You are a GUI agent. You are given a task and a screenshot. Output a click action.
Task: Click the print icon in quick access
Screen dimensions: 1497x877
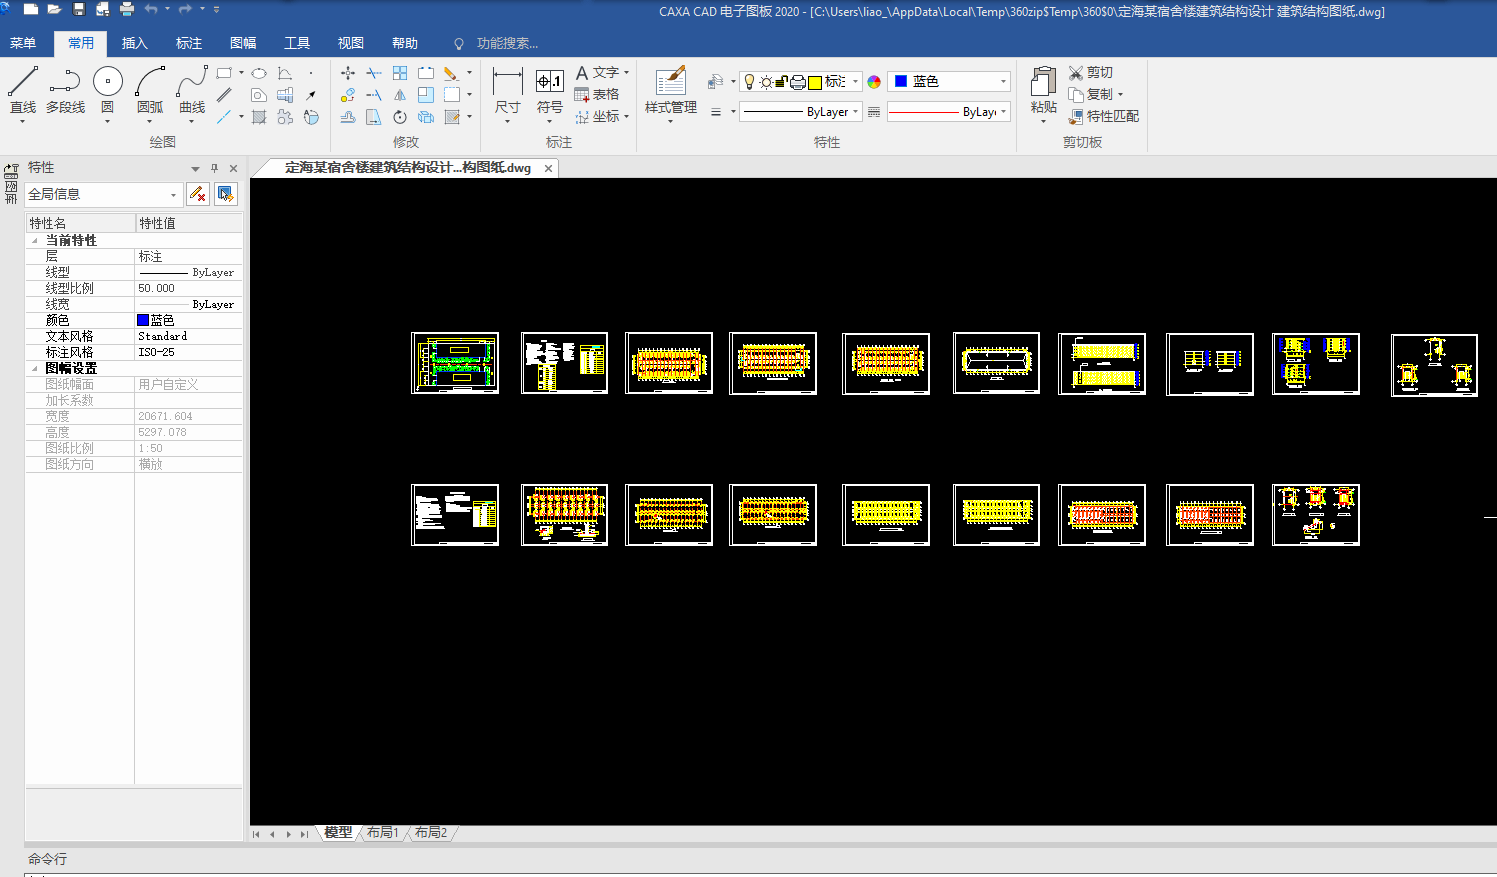point(127,9)
